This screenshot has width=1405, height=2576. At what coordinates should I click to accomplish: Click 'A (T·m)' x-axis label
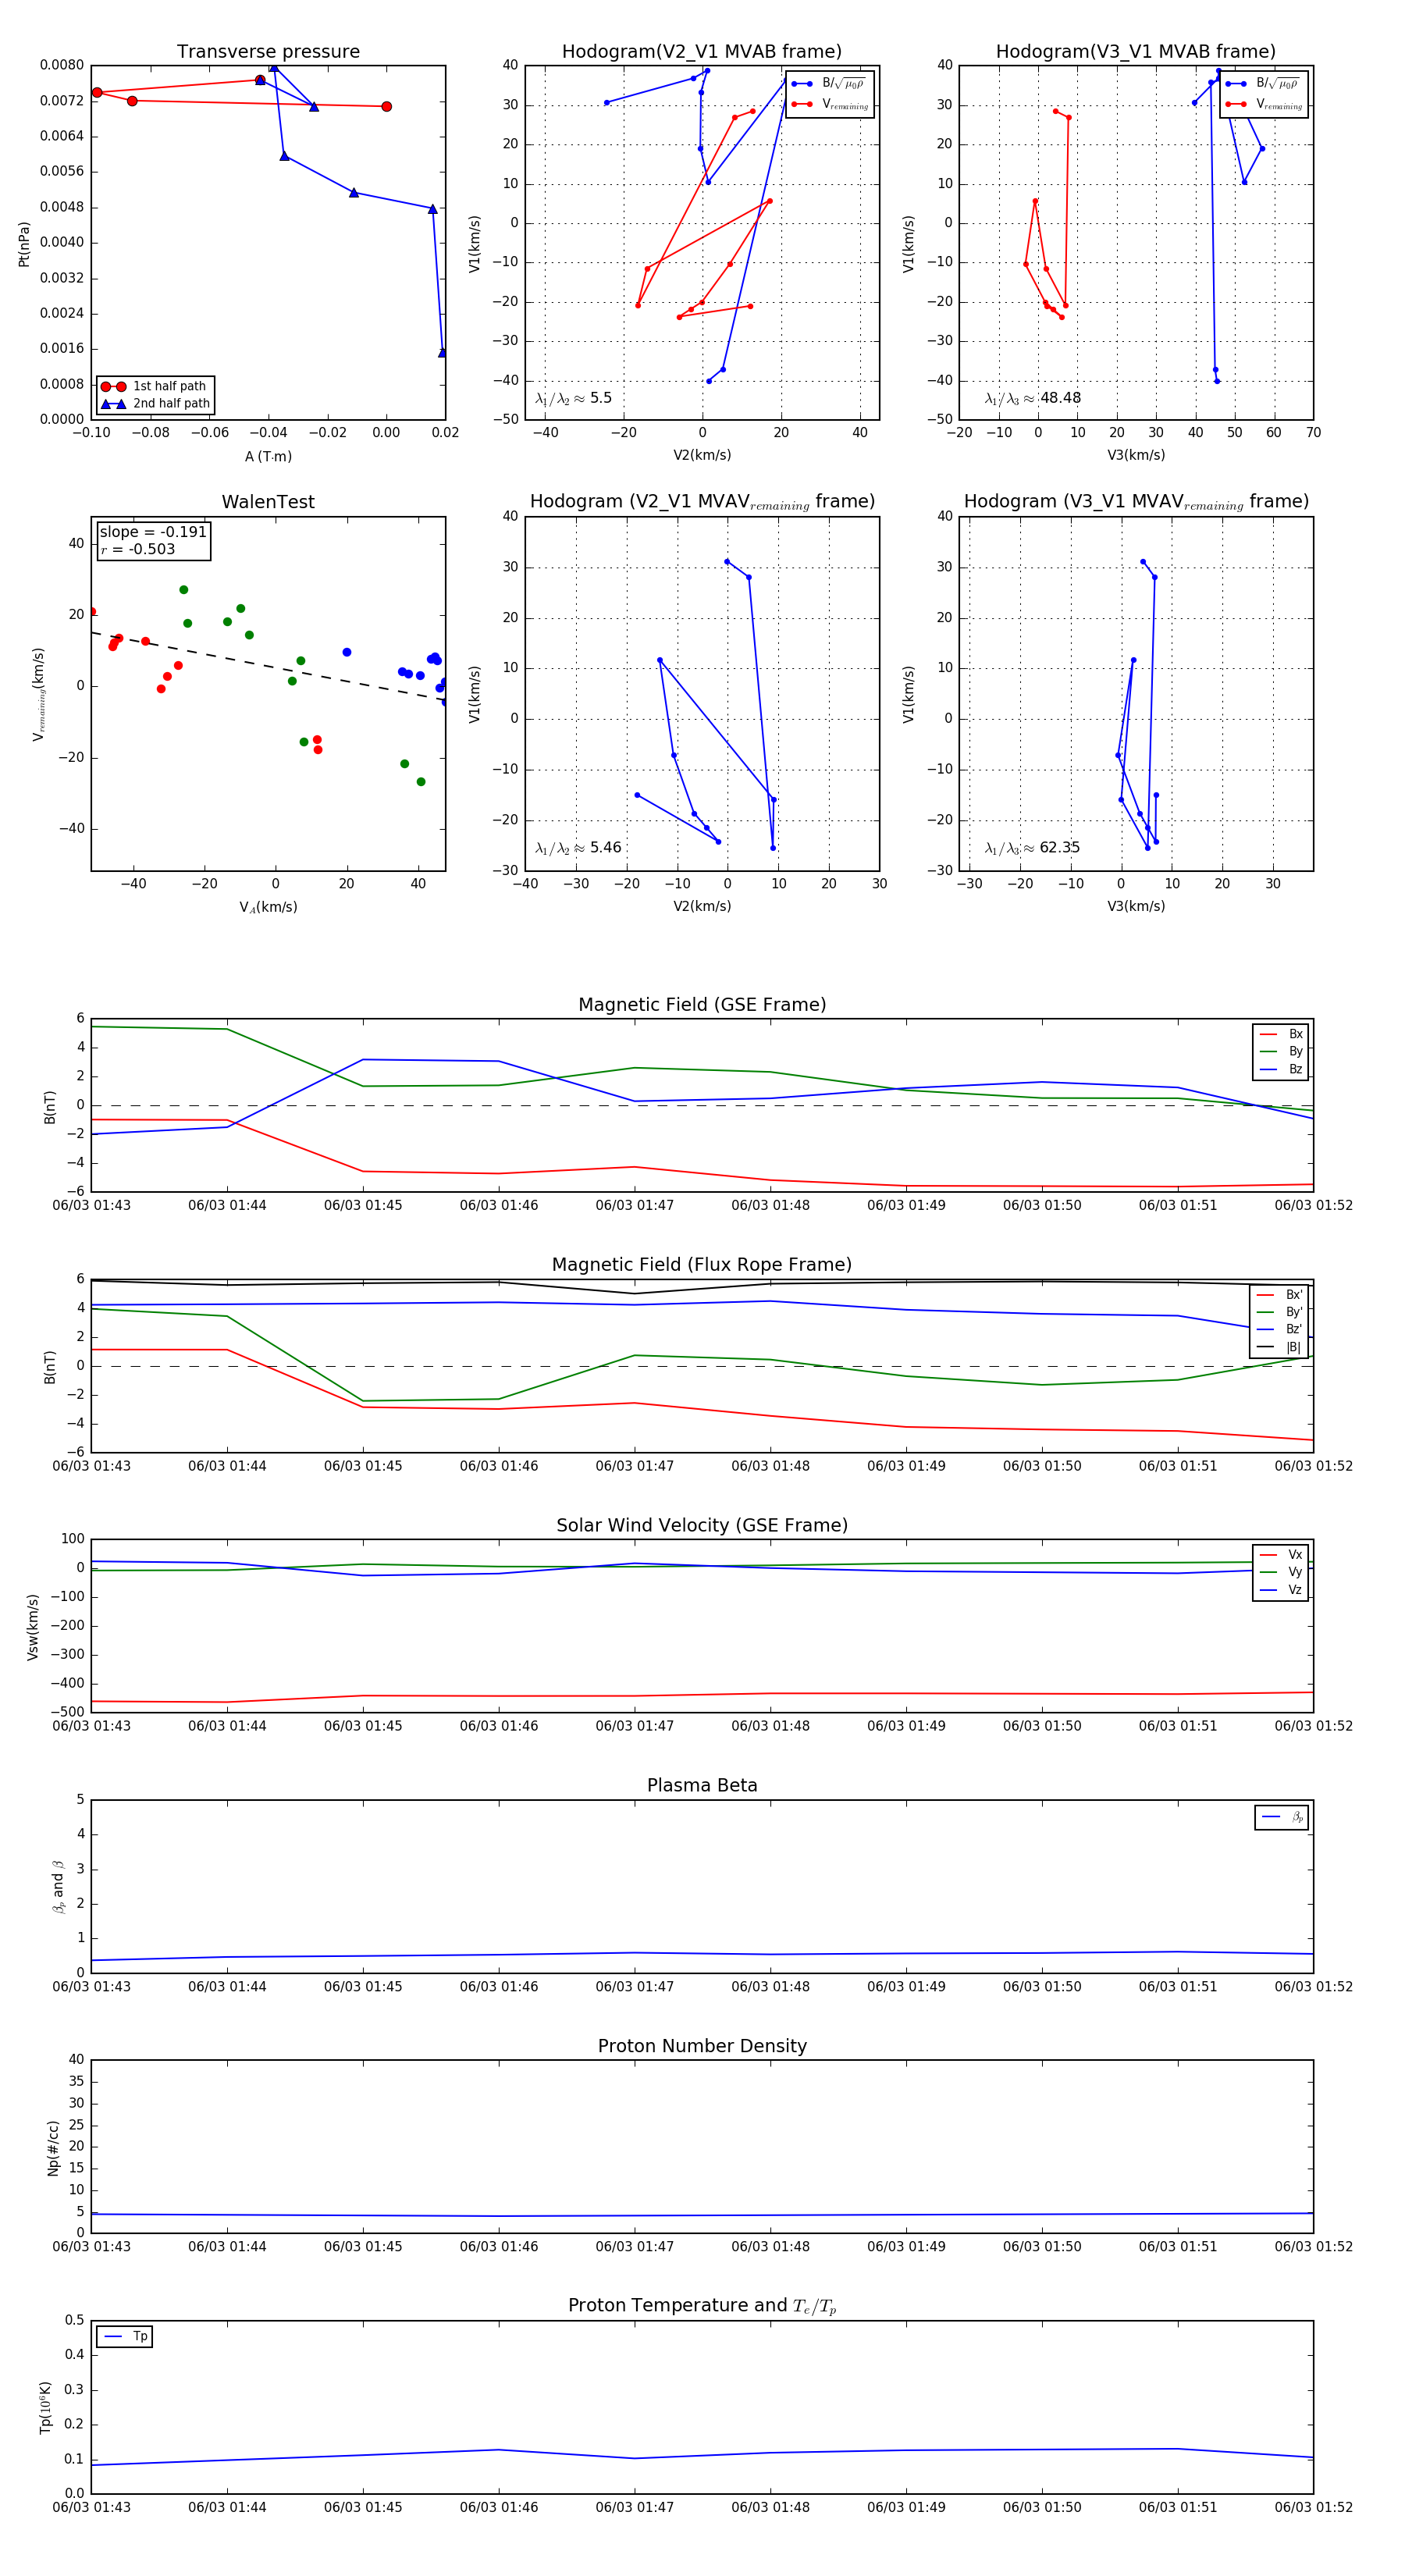tap(268, 456)
